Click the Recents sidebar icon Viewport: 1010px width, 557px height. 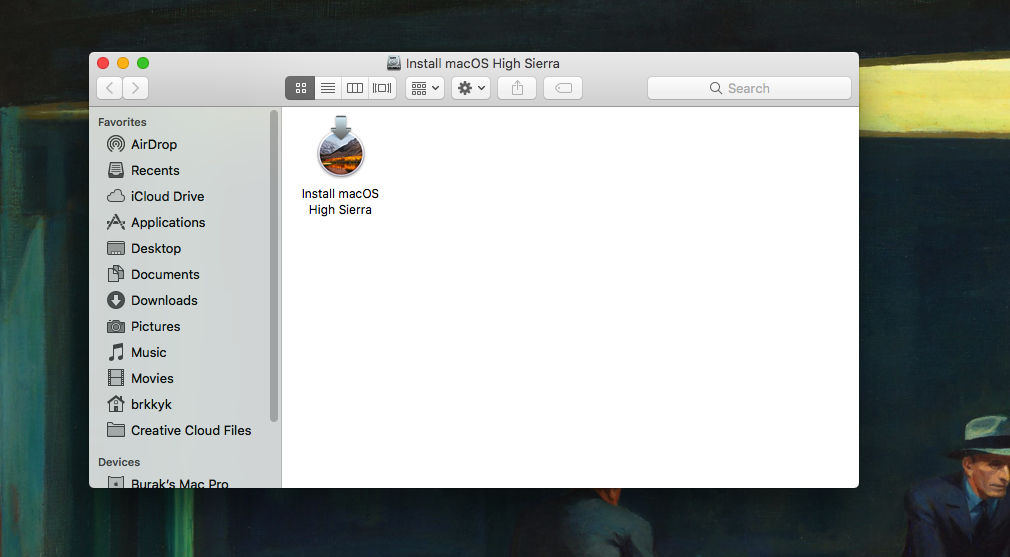(x=116, y=170)
